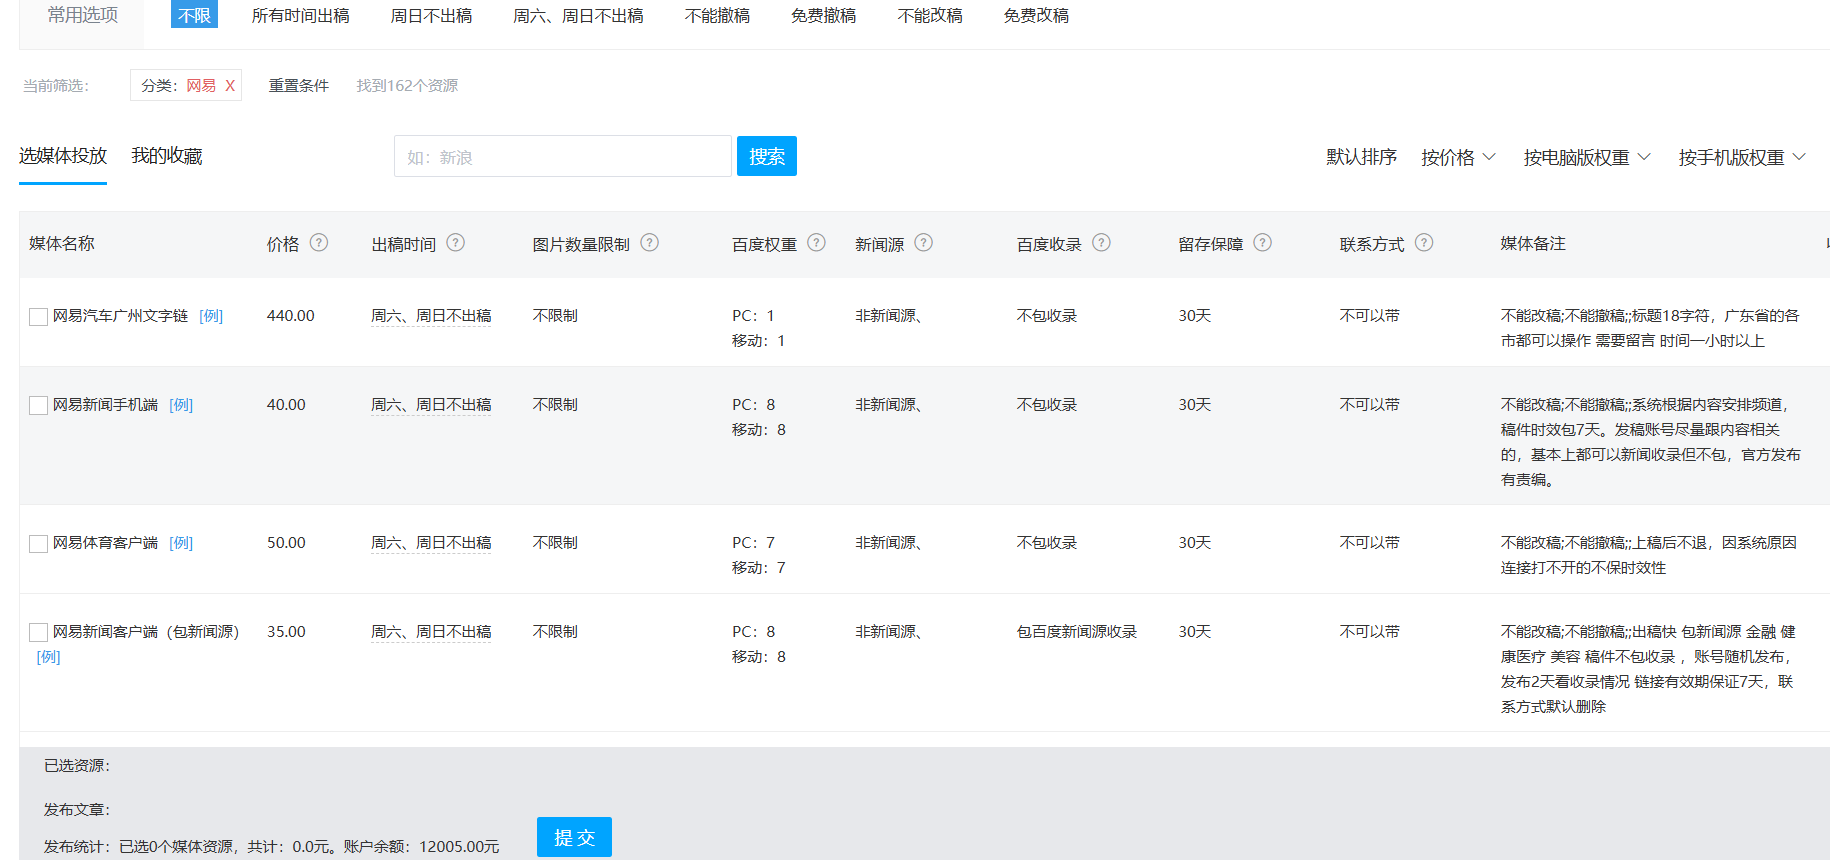The image size is (1830, 860).
Task: Click the price 35.00
Action: click(286, 632)
